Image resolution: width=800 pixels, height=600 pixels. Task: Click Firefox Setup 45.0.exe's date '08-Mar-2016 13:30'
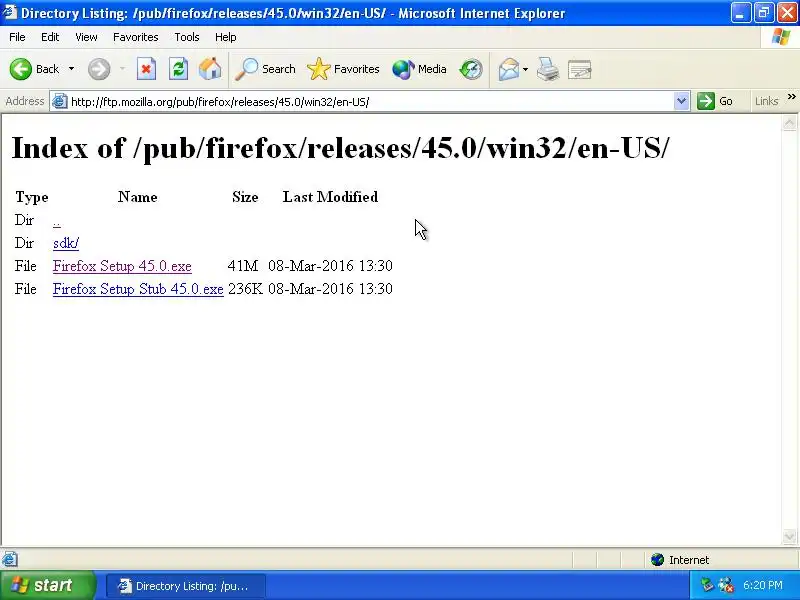pos(331,266)
